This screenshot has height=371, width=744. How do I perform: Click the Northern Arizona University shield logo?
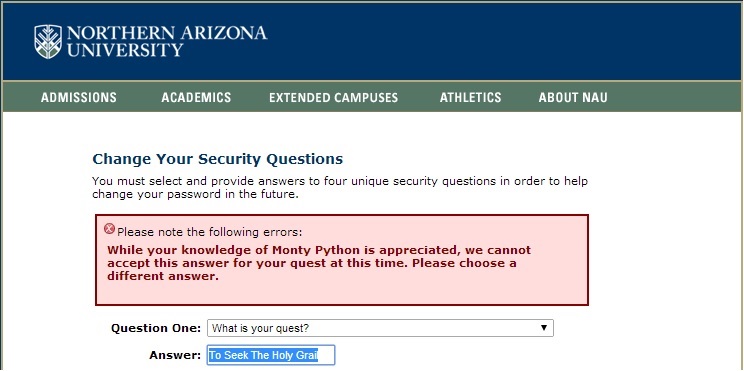coord(48,41)
